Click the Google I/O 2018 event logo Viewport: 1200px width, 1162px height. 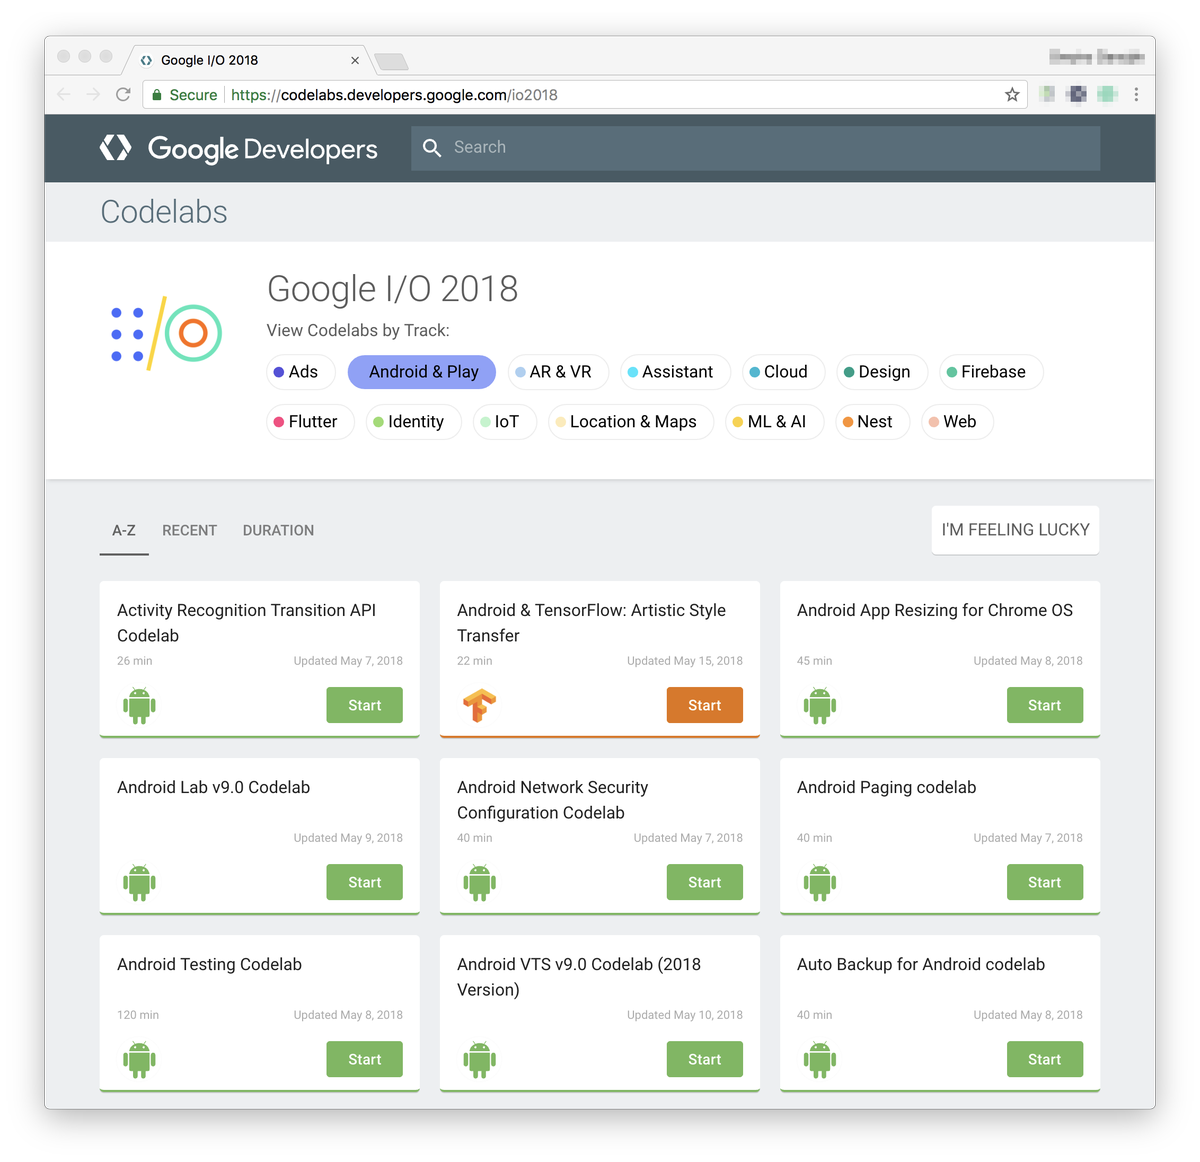pyautogui.click(x=165, y=334)
